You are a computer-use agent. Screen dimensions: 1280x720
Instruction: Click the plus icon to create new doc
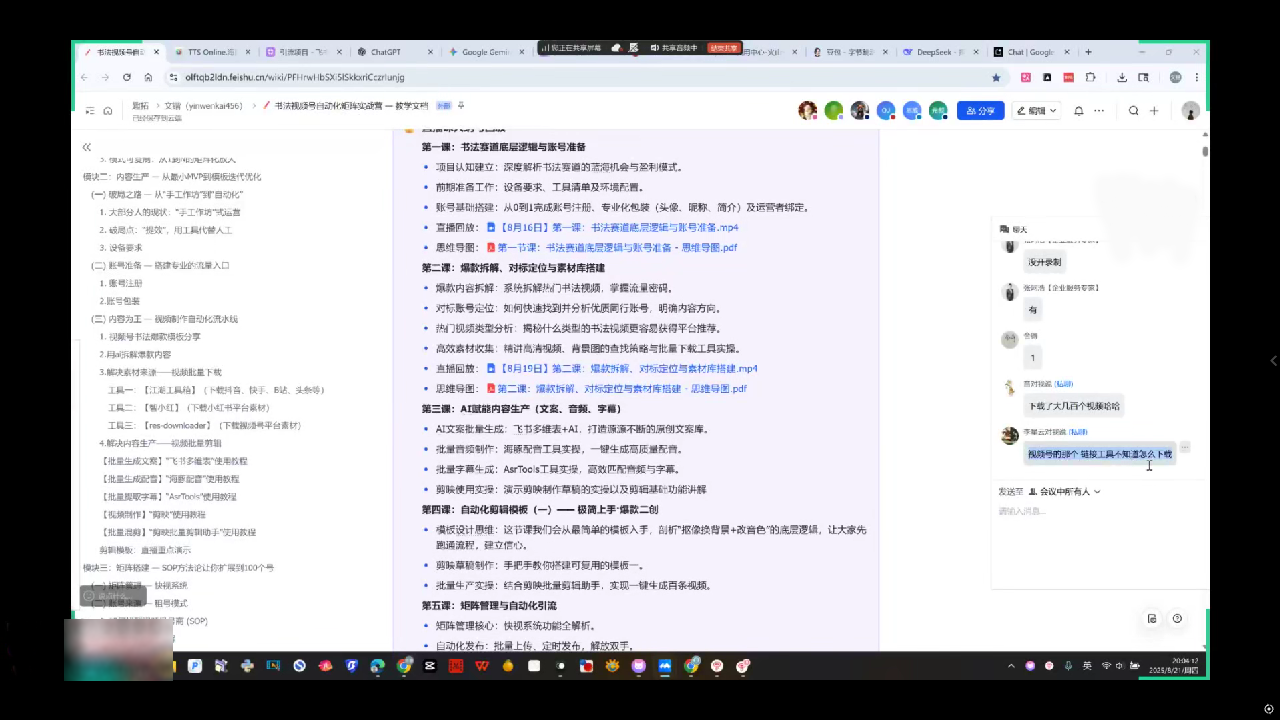point(1153,111)
